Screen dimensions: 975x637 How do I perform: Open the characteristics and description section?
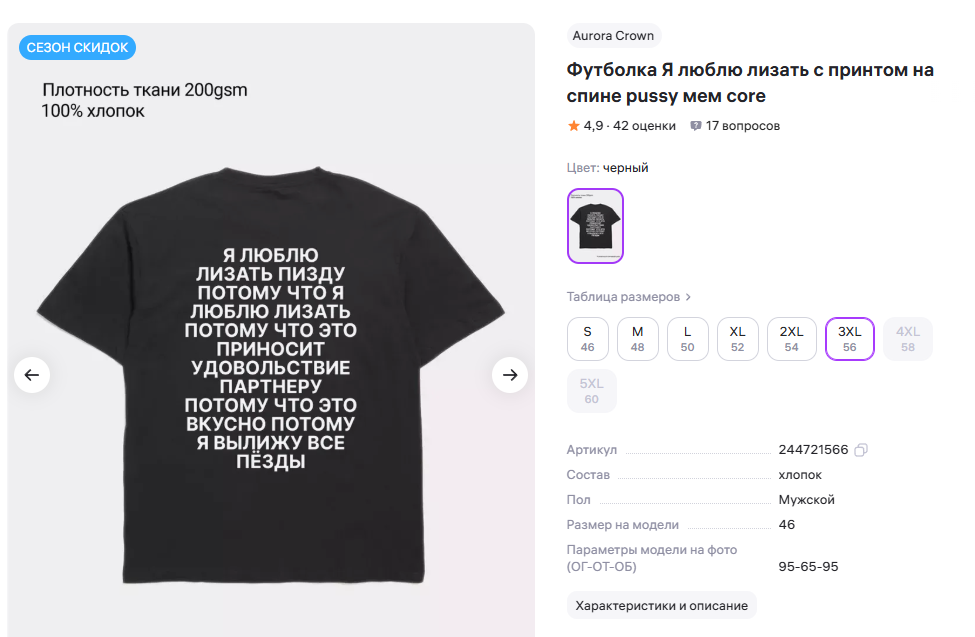point(662,605)
